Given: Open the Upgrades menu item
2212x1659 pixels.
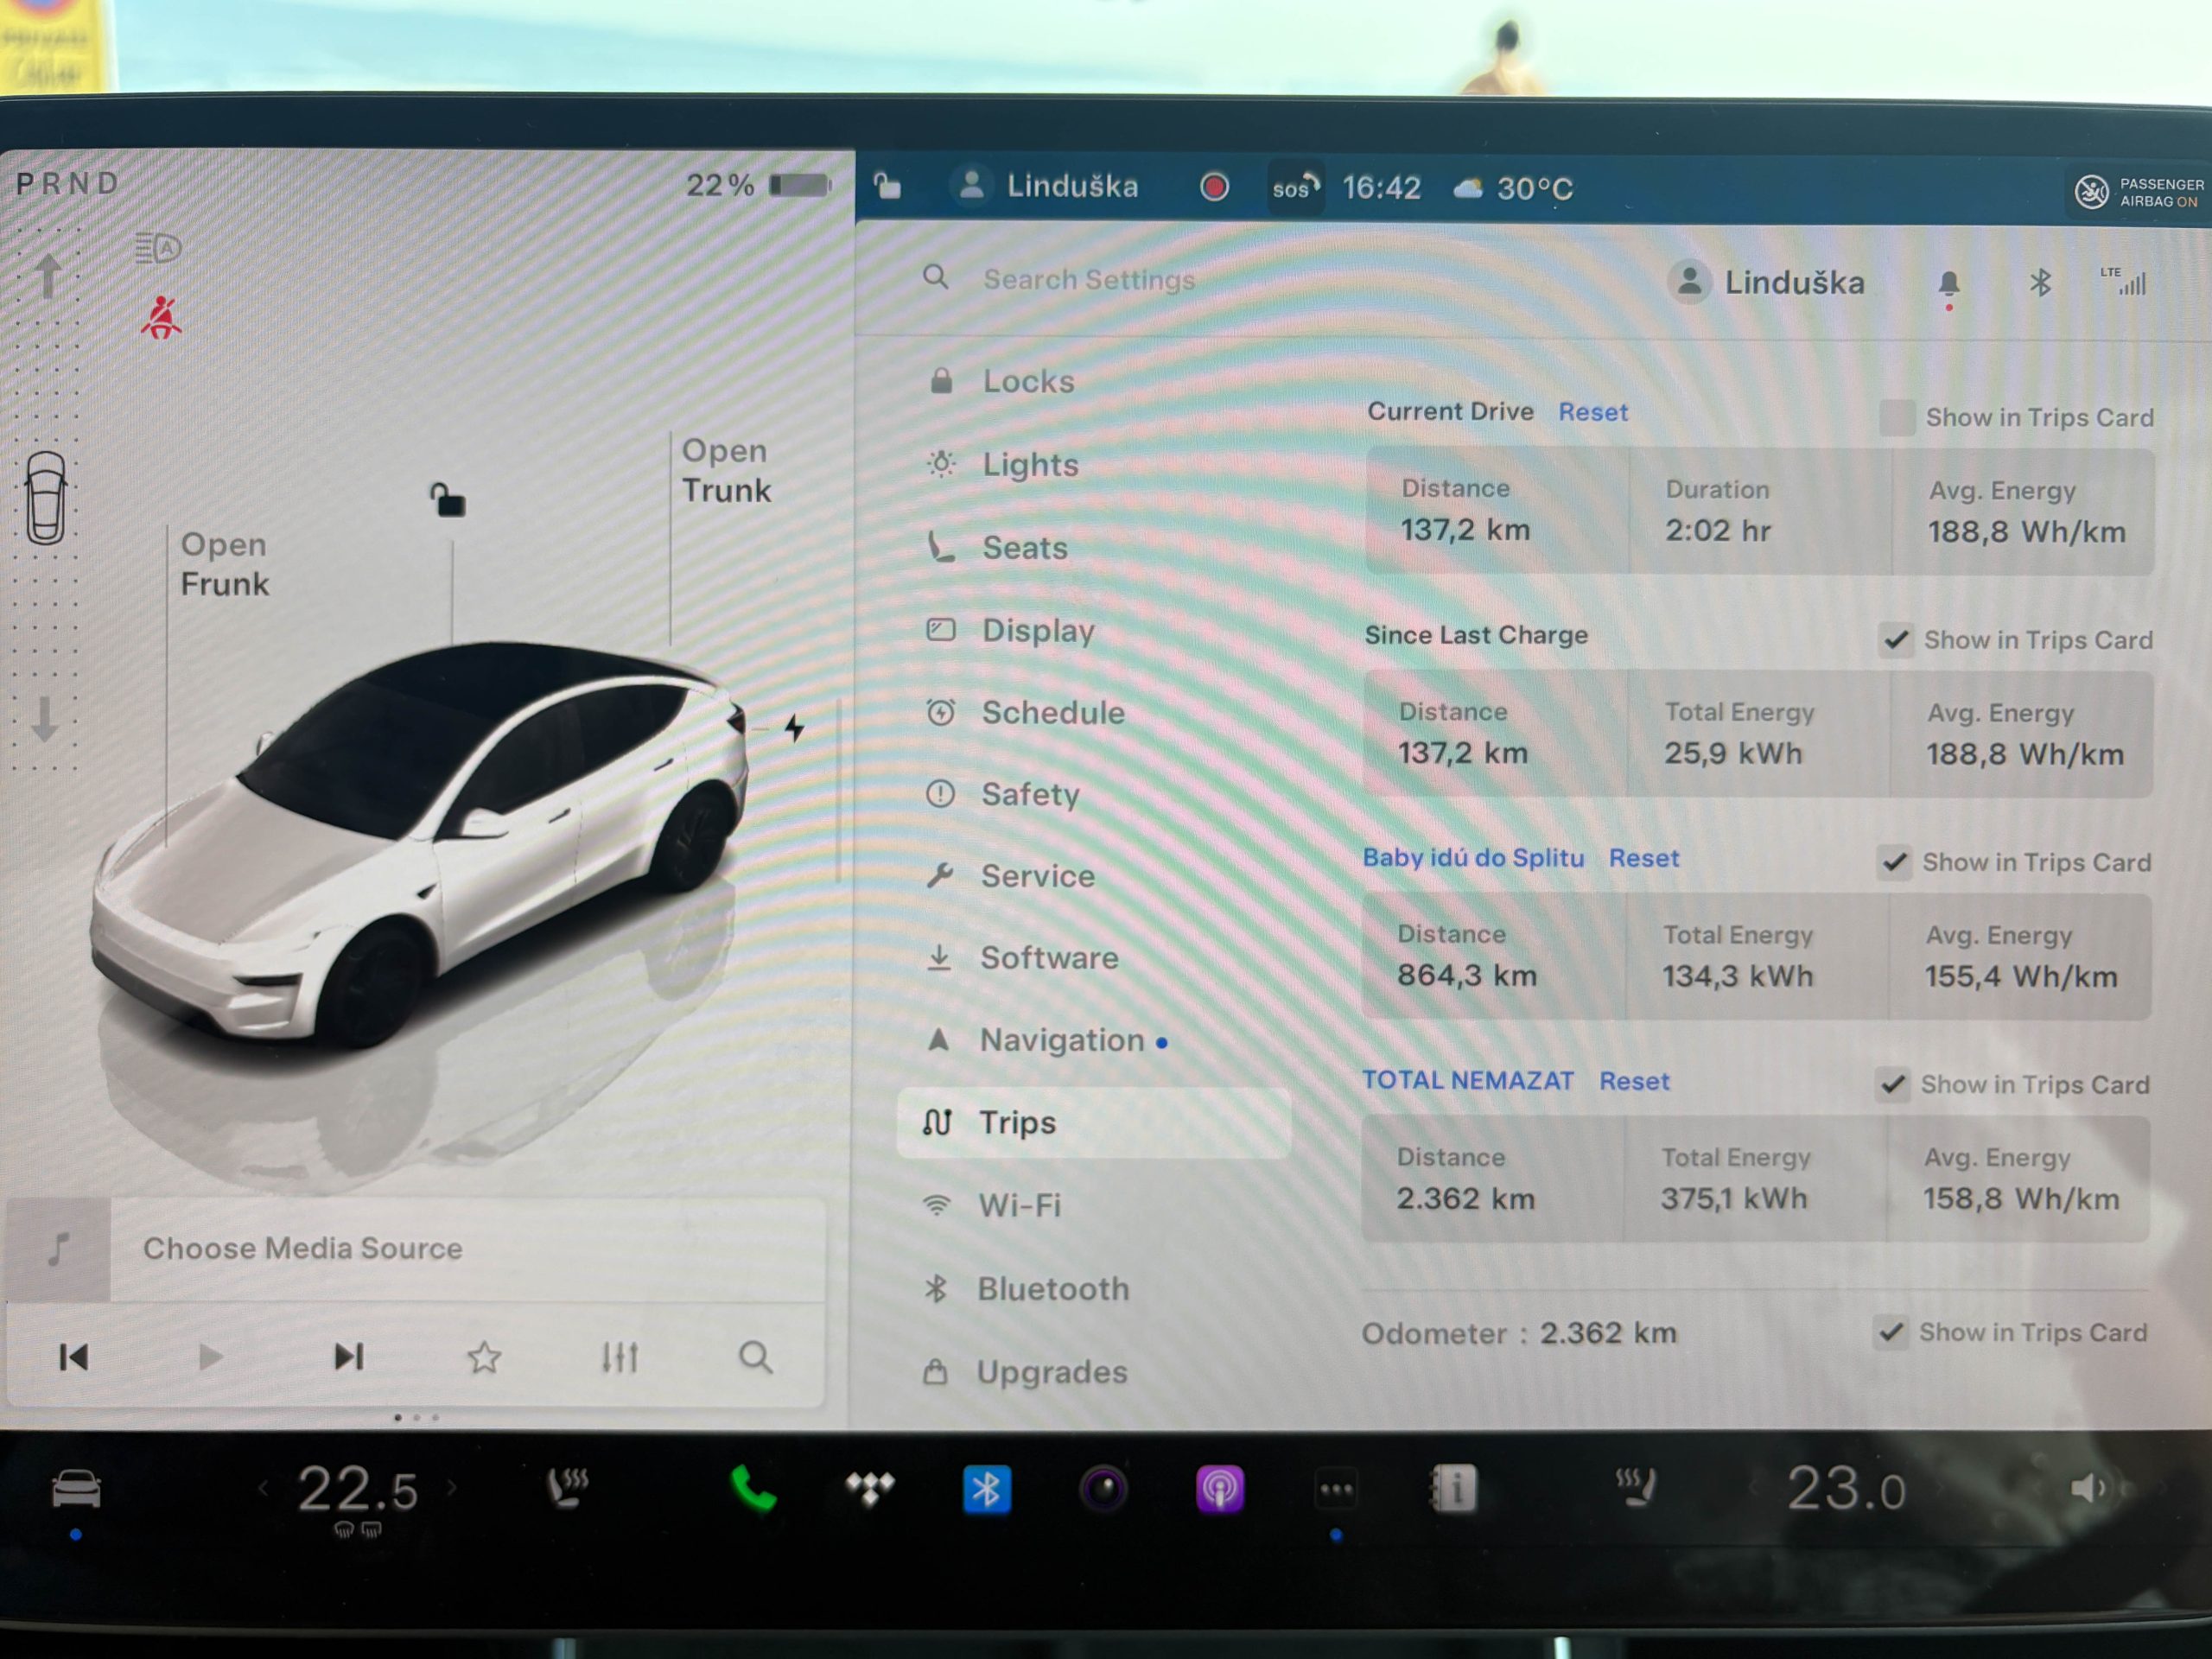Looking at the screenshot, I should click(1094, 1372).
